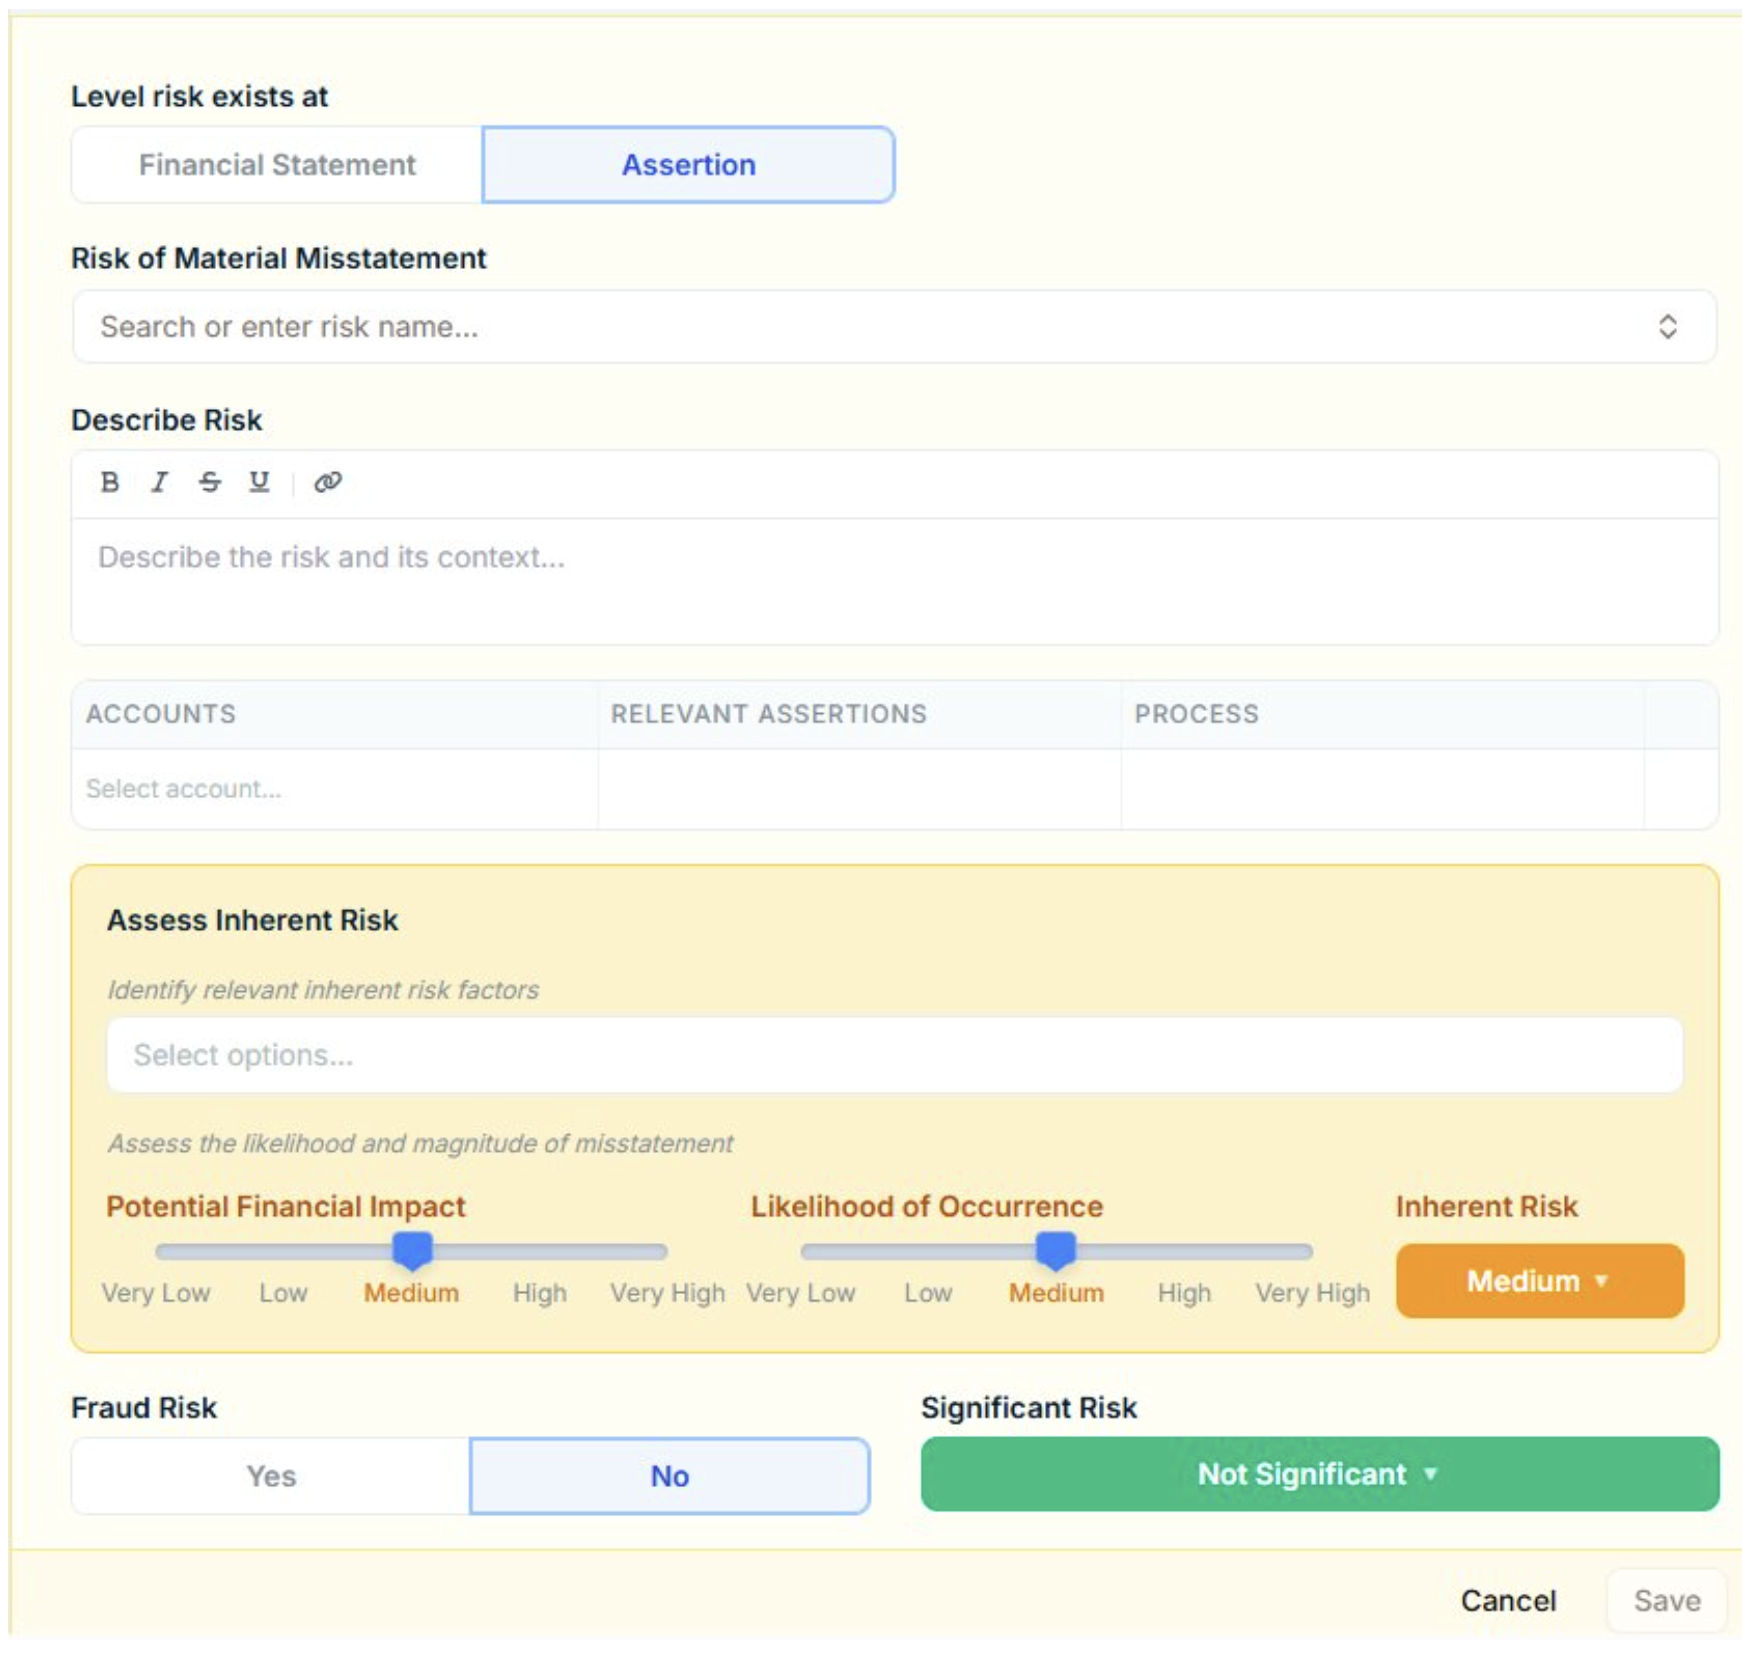Click Potential Financial Impact slider handle
This screenshot has height=1658, width=1742.
click(x=412, y=1250)
